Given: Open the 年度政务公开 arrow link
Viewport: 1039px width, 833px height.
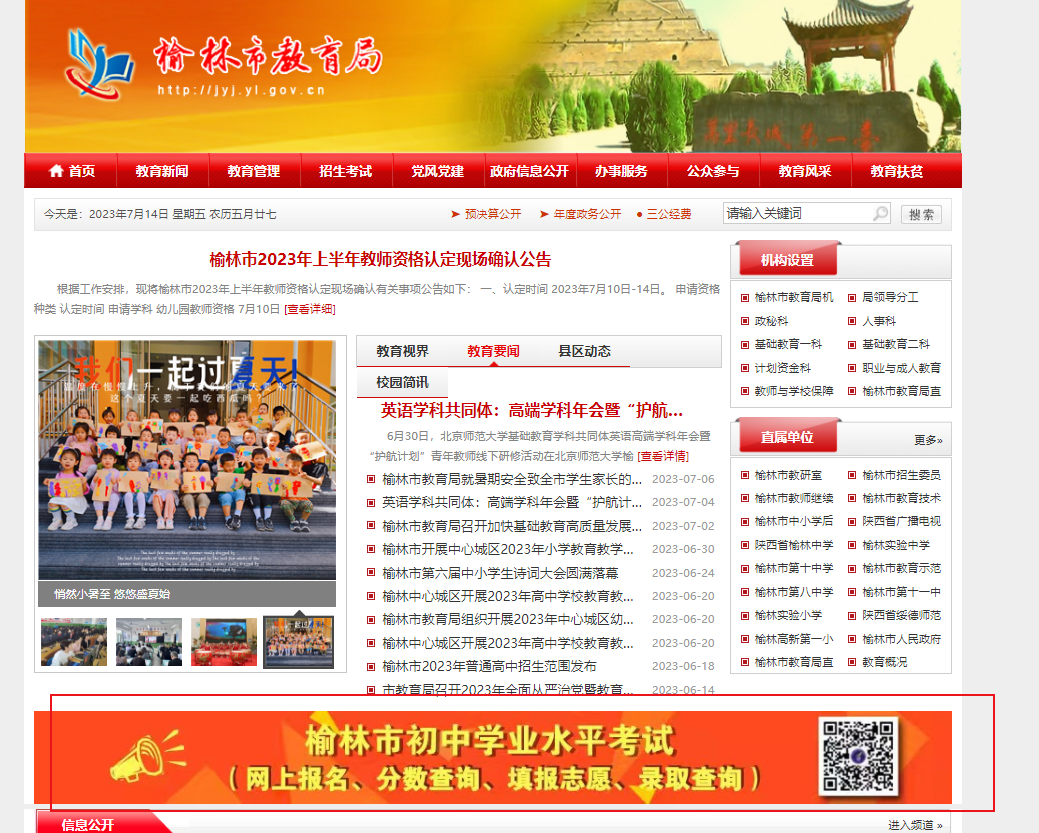Looking at the screenshot, I should [580, 214].
